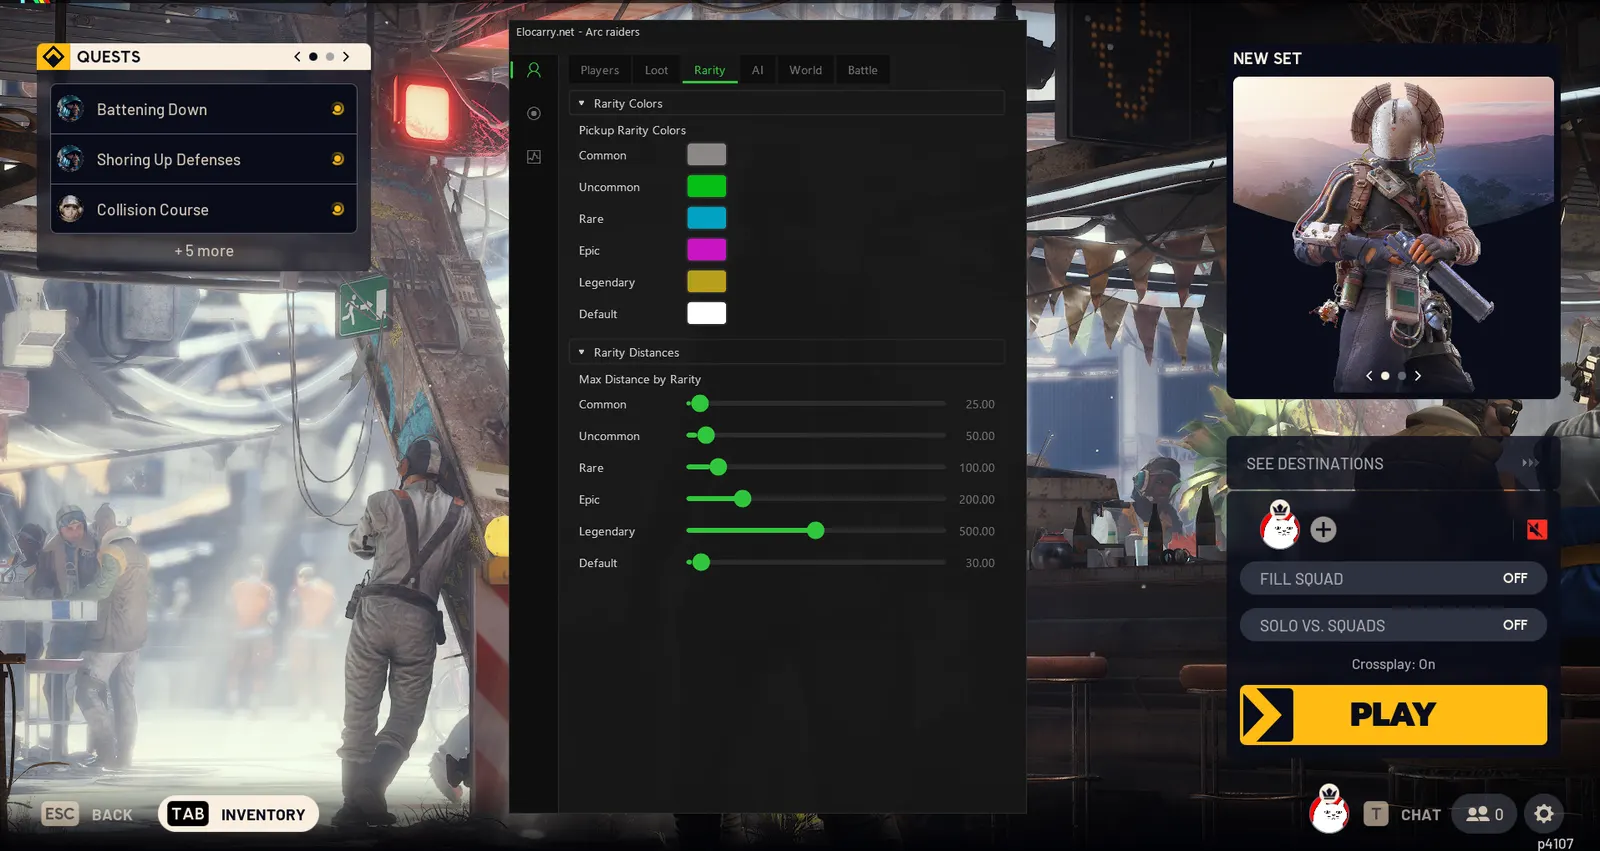Select second dot of New Set carousel

tap(1402, 376)
